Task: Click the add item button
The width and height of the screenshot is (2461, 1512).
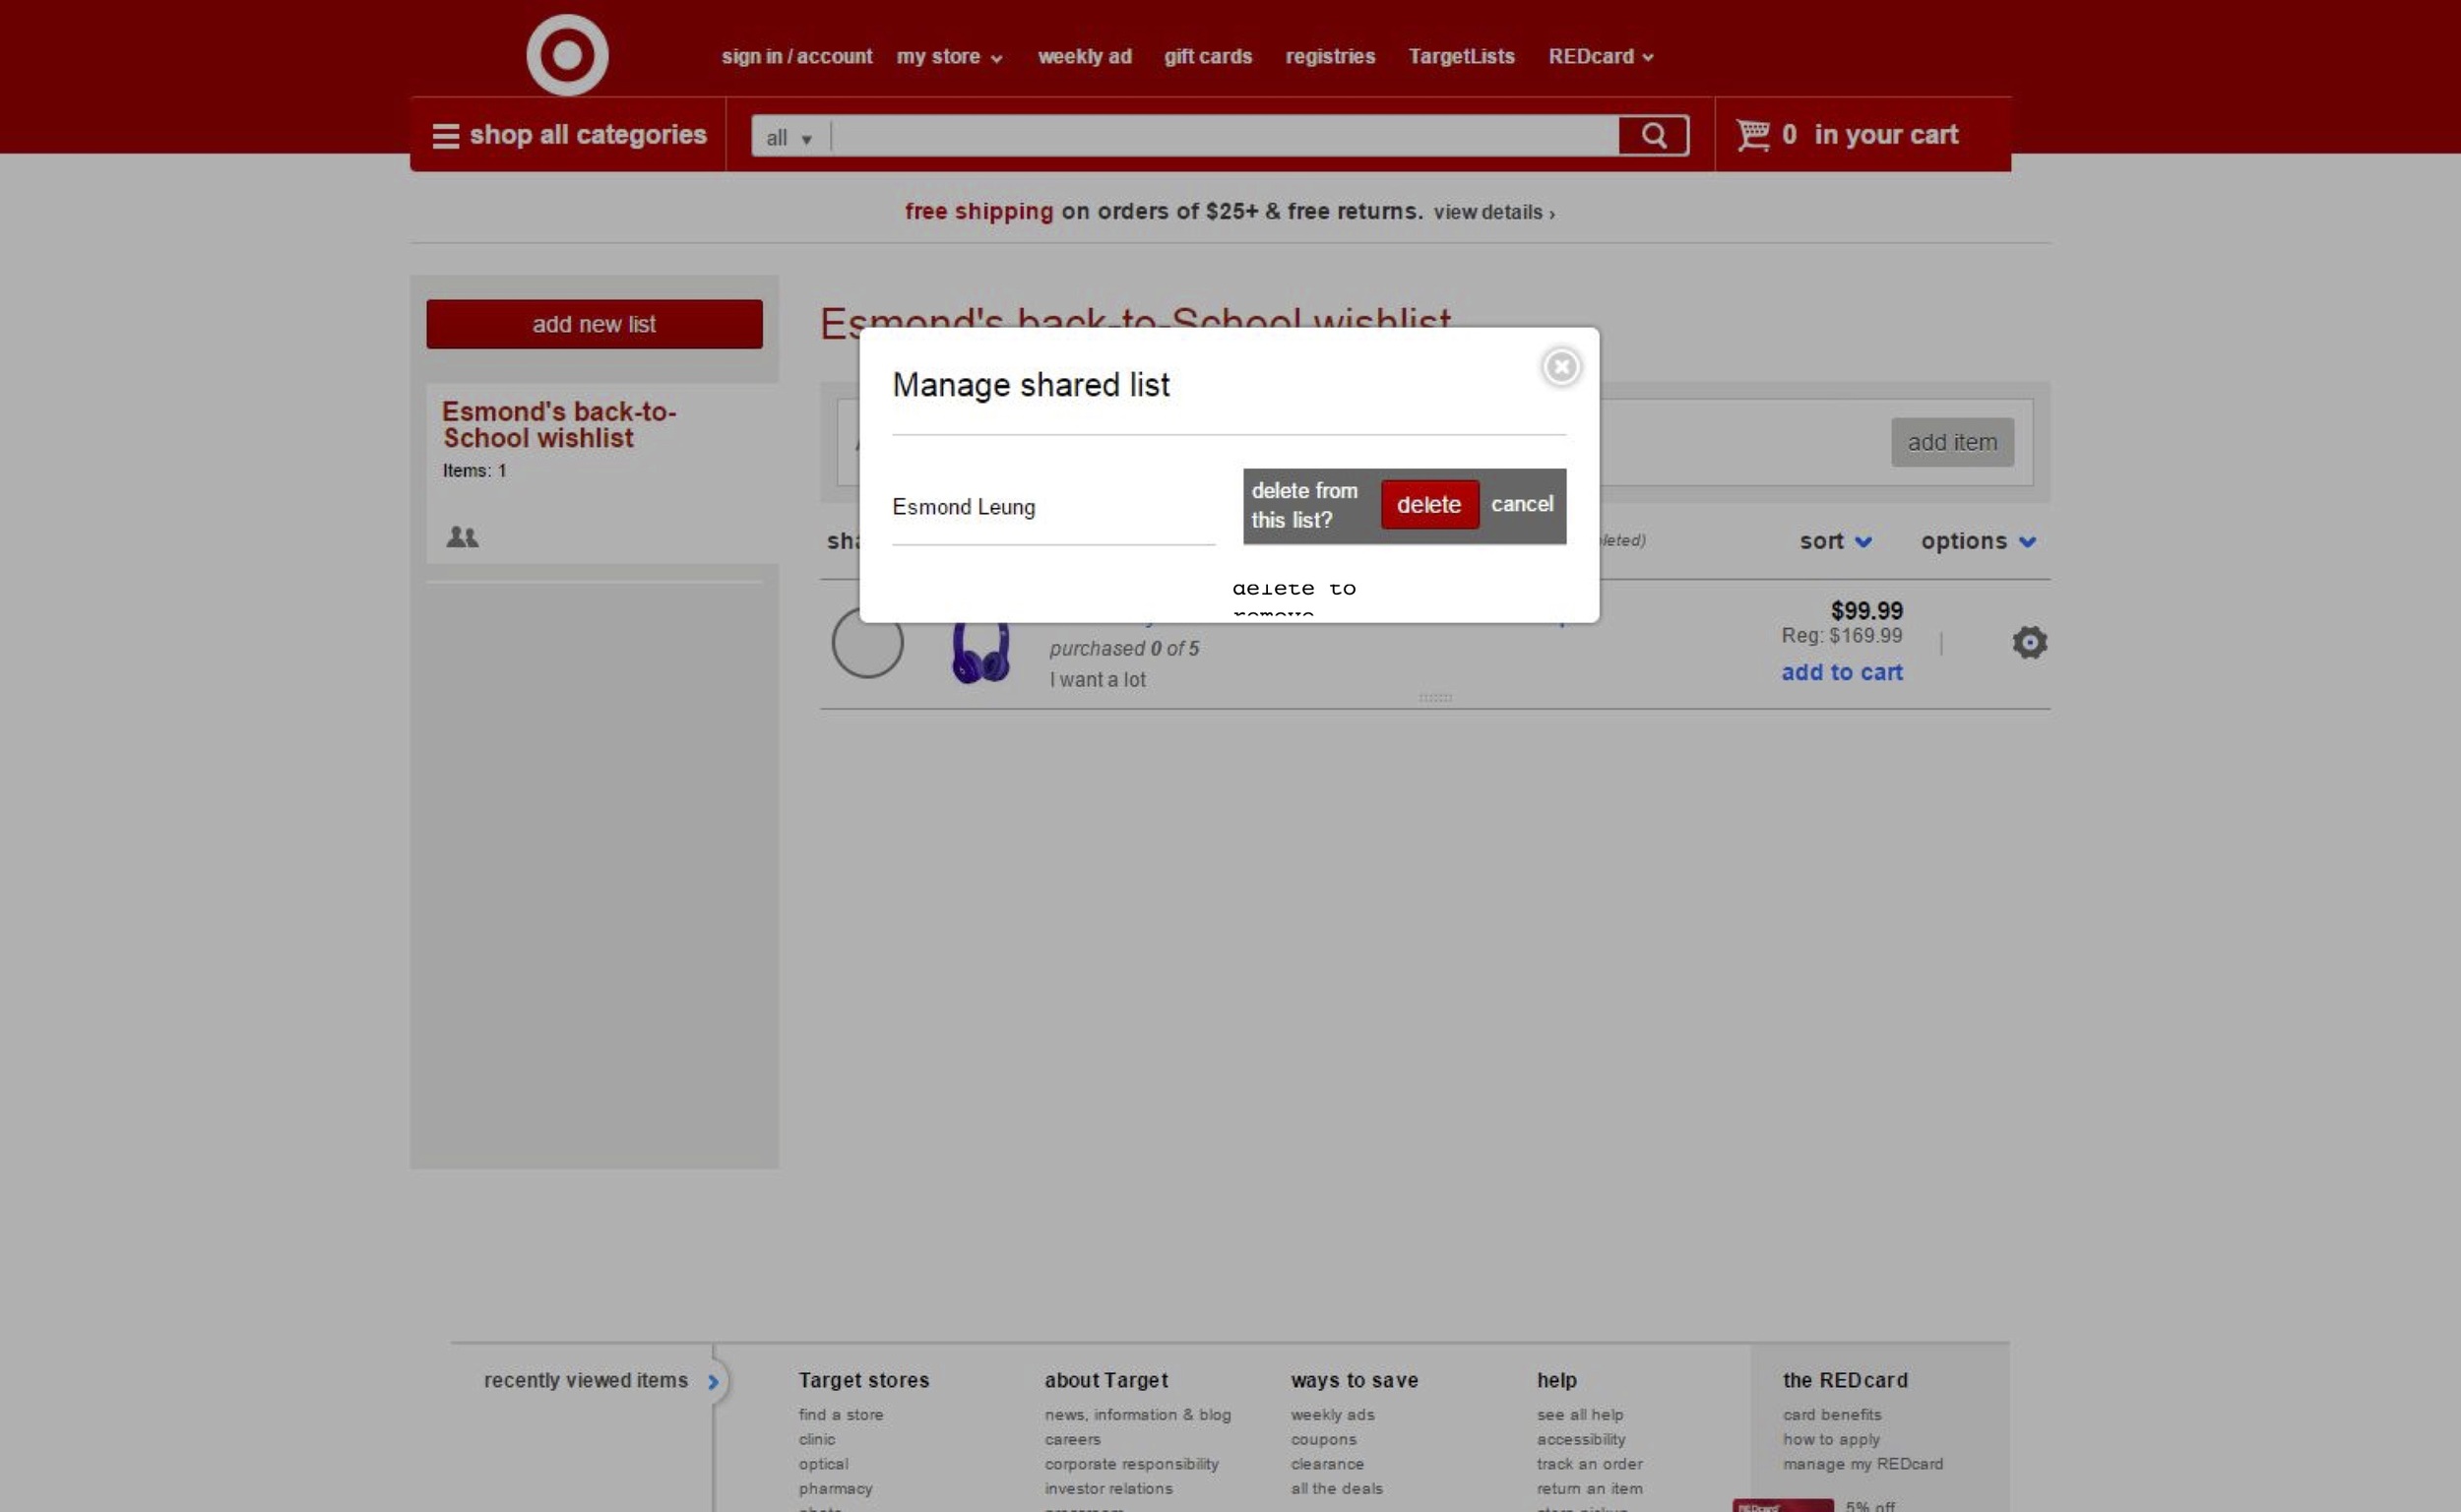Action: click(1951, 442)
